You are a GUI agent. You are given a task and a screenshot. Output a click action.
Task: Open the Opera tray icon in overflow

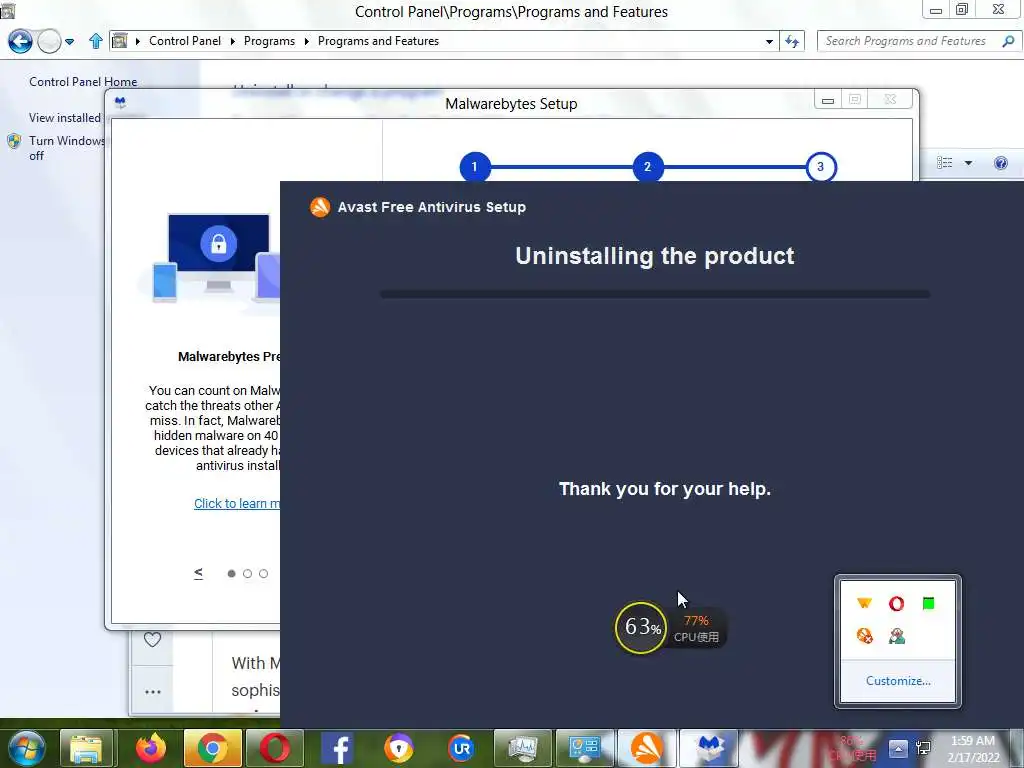coord(896,603)
